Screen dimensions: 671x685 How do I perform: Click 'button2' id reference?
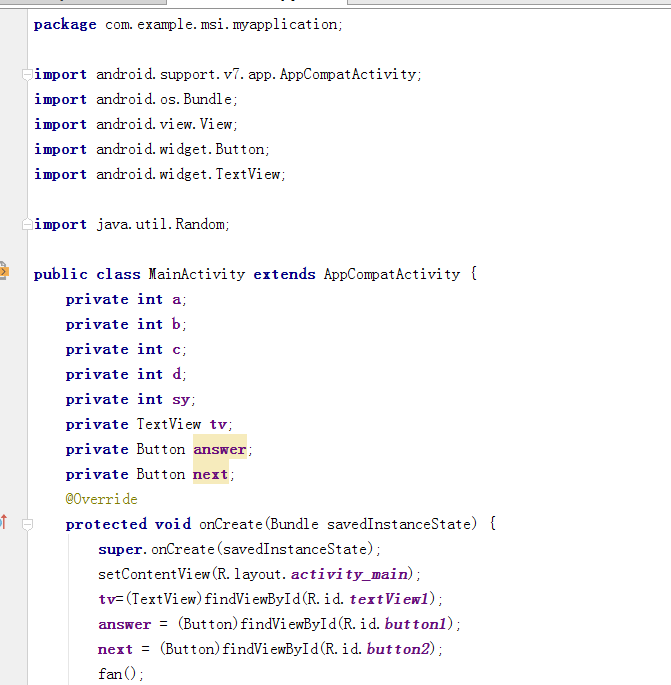pyautogui.click(x=398, y=649)
